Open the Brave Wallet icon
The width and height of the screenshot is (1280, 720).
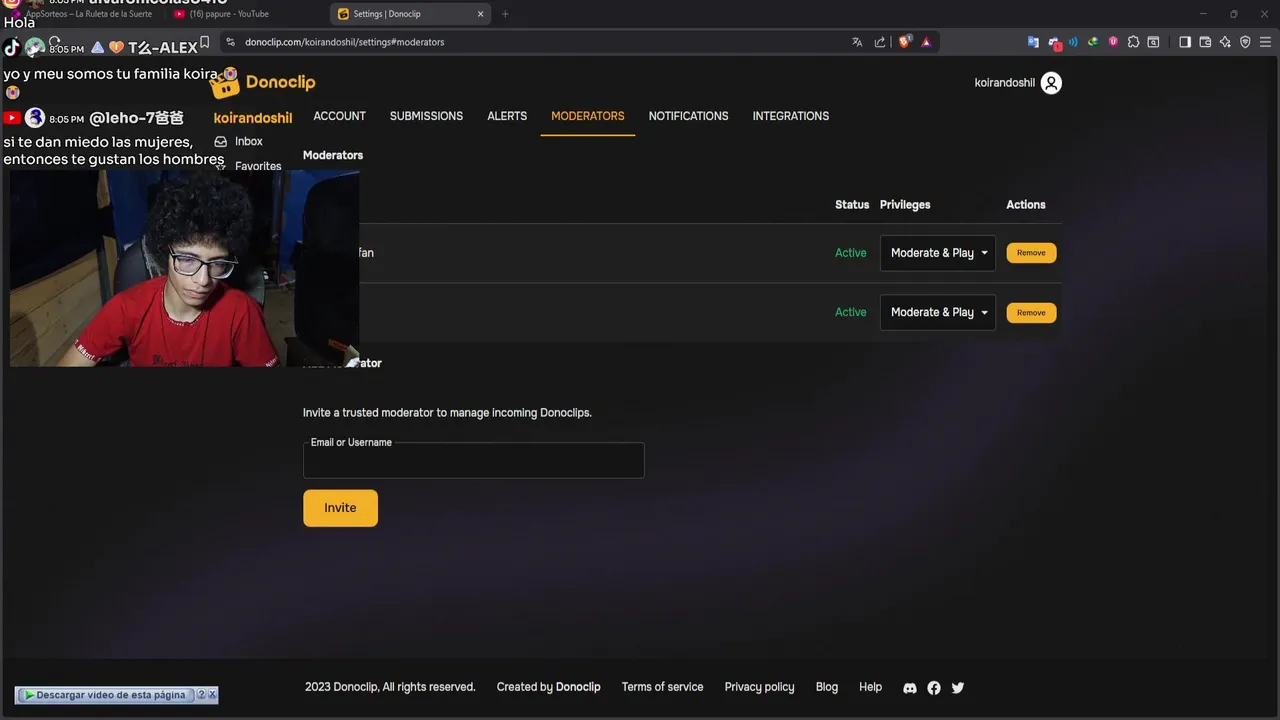(1205, 42)
